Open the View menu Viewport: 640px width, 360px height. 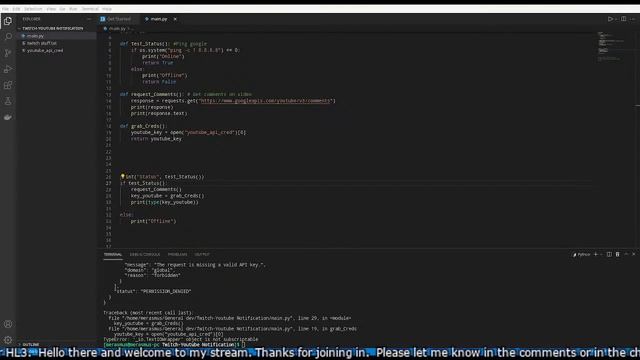point(51,9)
